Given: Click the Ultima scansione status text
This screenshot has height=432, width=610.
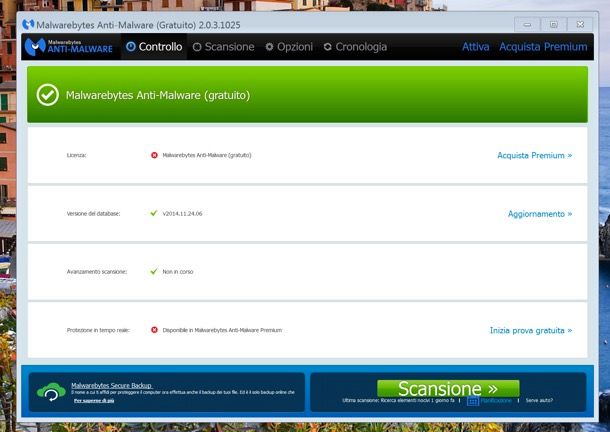Looking at the screenshot, I should (398, 400).
